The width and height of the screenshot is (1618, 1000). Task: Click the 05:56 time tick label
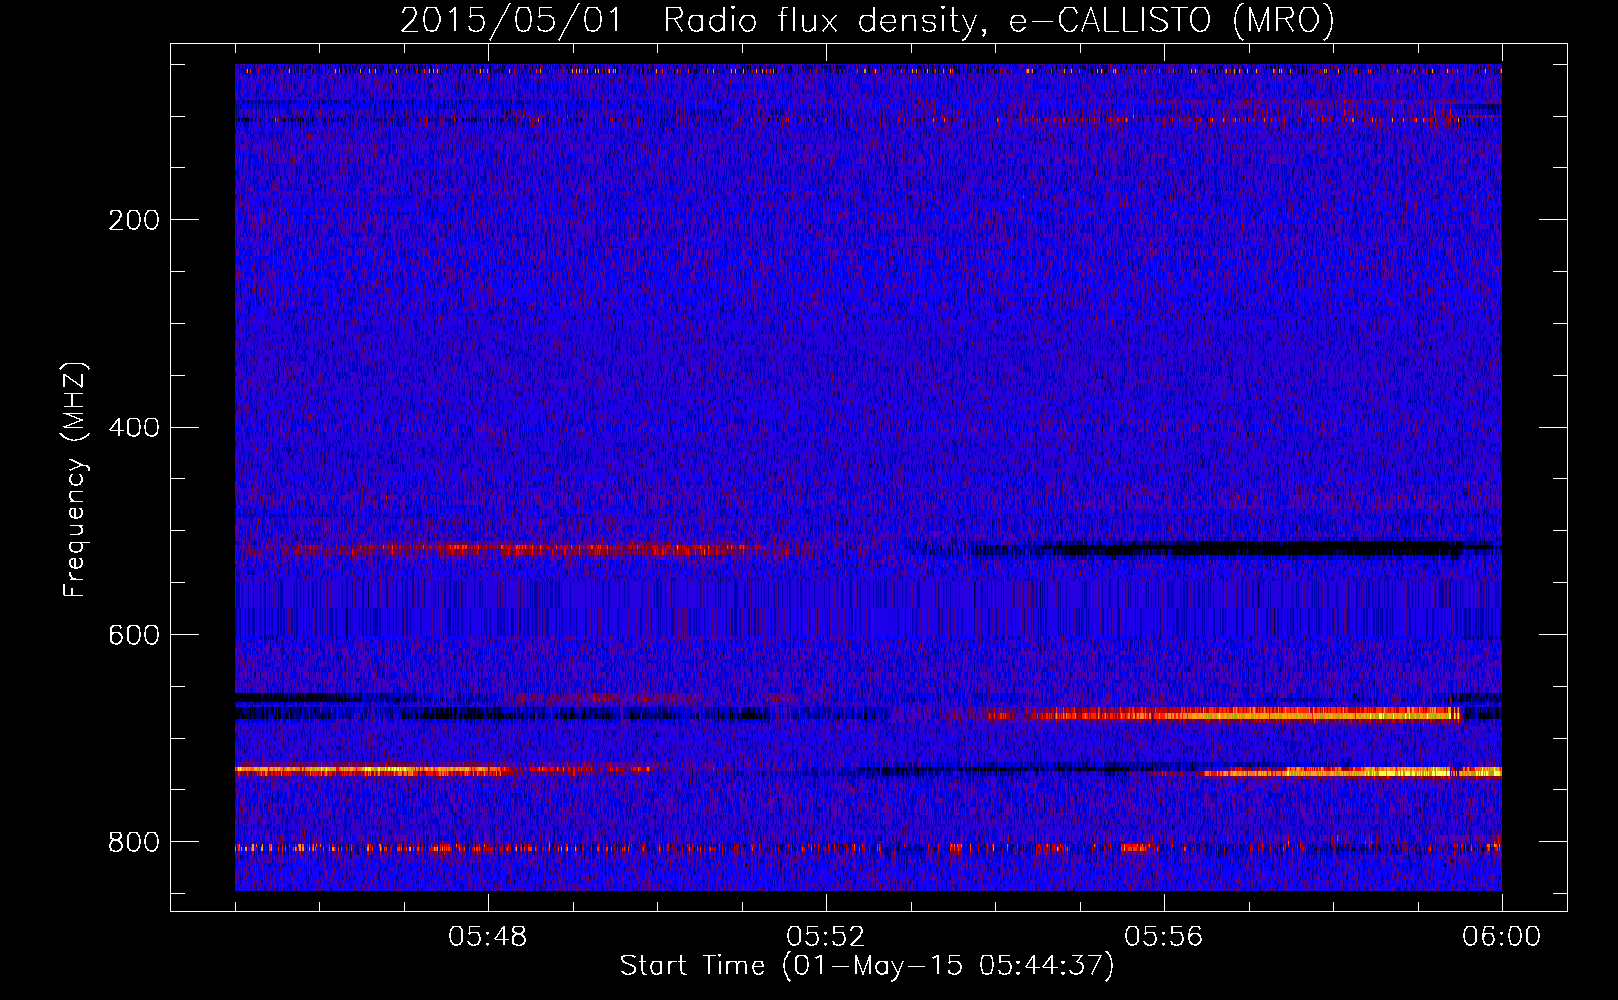click(x=1164, y=937)
